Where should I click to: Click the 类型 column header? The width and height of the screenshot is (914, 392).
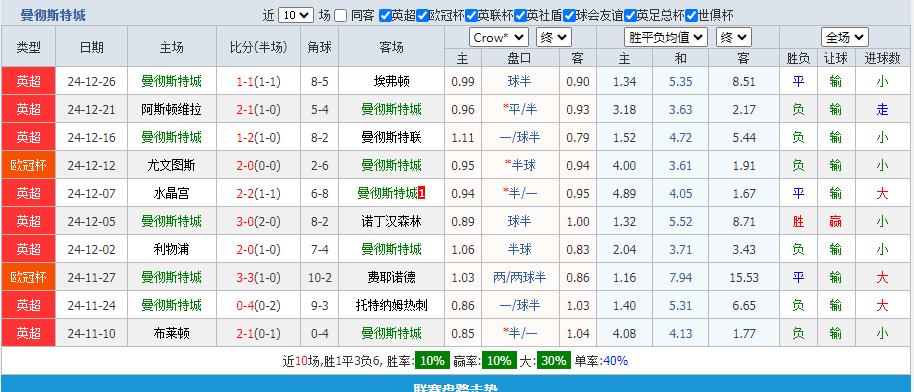click(x=29, y=47)
